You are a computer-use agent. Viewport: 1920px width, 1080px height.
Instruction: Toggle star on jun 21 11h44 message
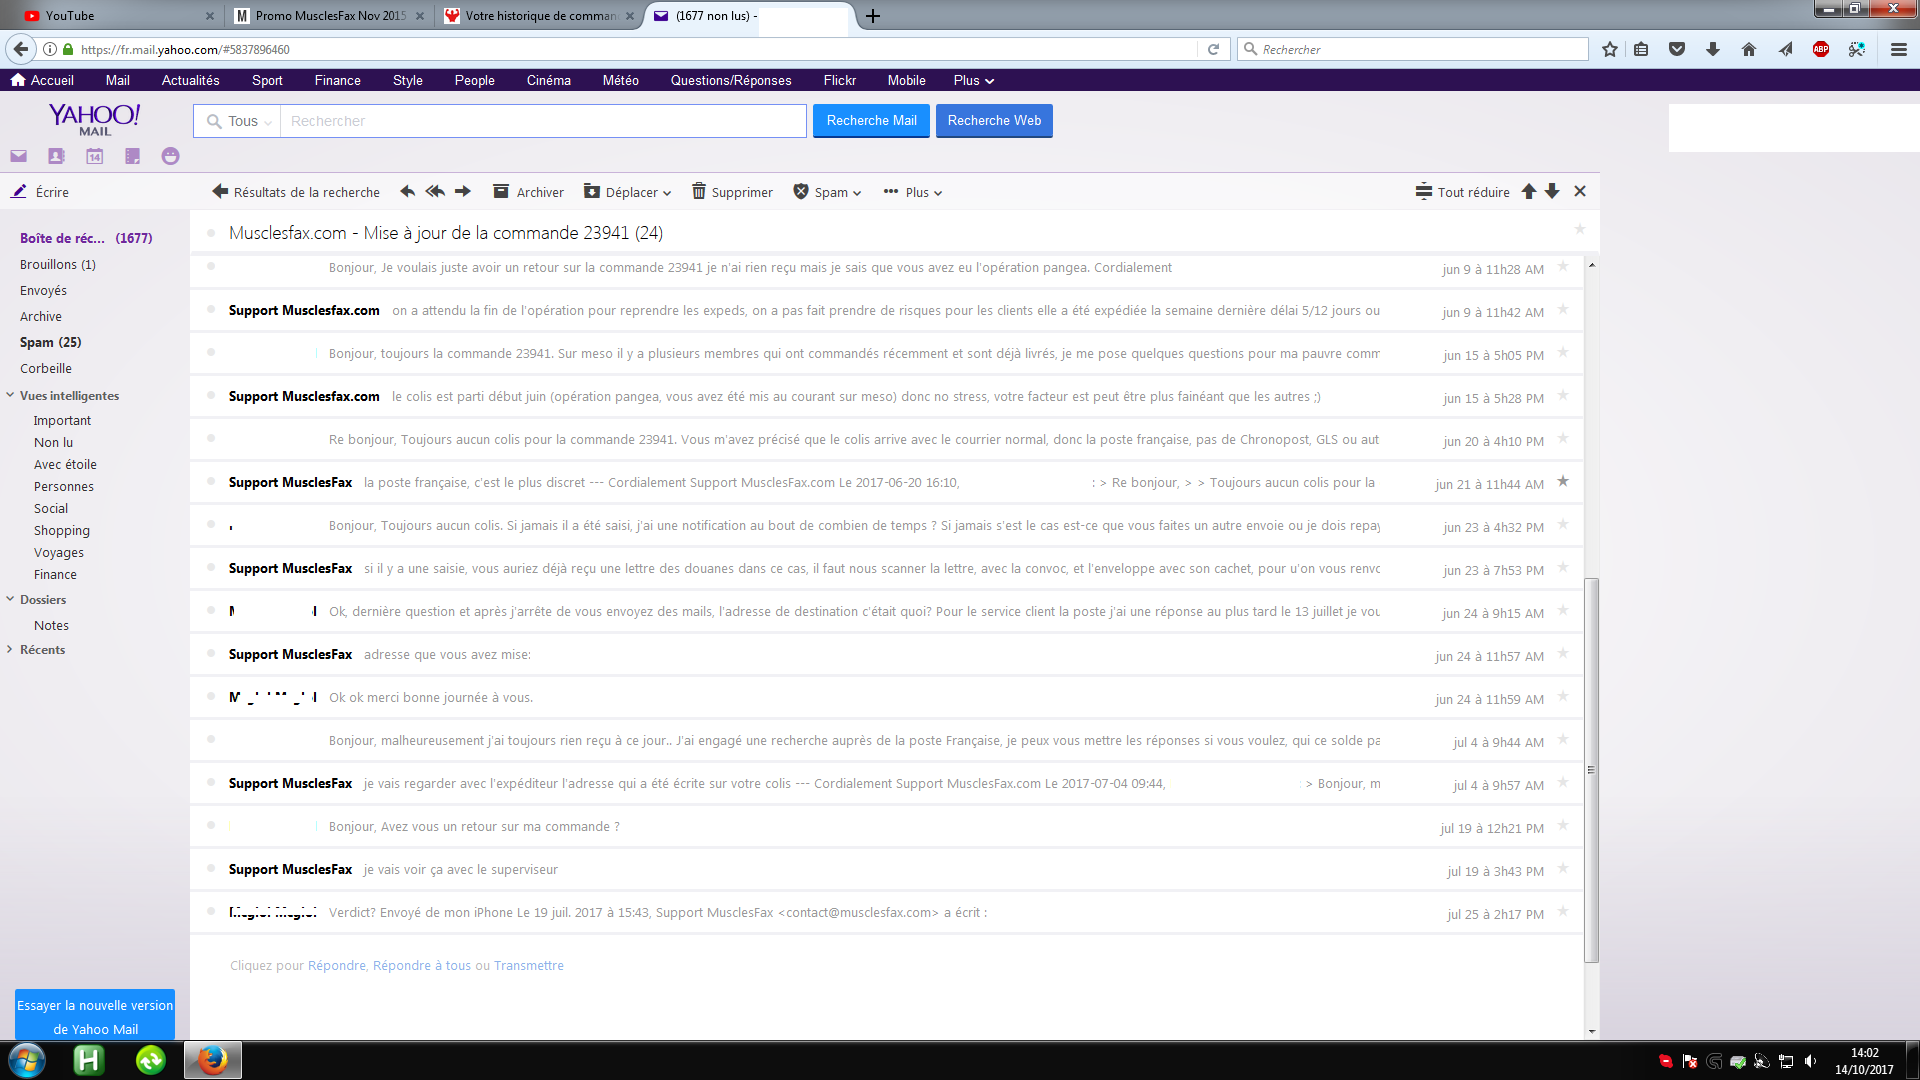[1563, 482]
